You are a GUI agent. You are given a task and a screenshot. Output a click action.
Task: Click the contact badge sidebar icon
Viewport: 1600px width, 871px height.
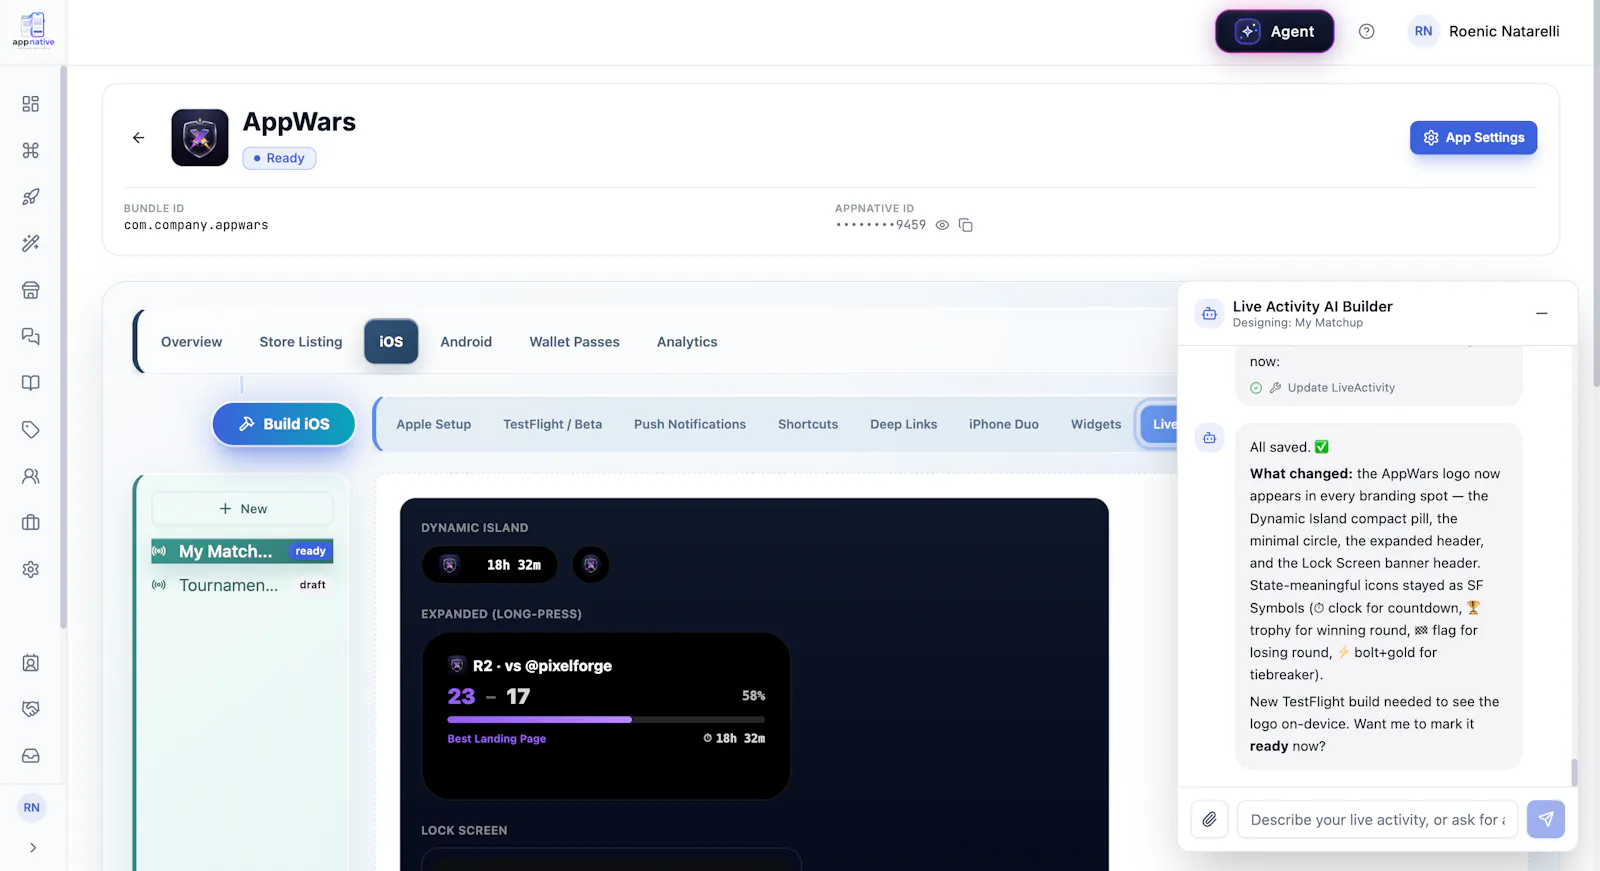[31, 663]
